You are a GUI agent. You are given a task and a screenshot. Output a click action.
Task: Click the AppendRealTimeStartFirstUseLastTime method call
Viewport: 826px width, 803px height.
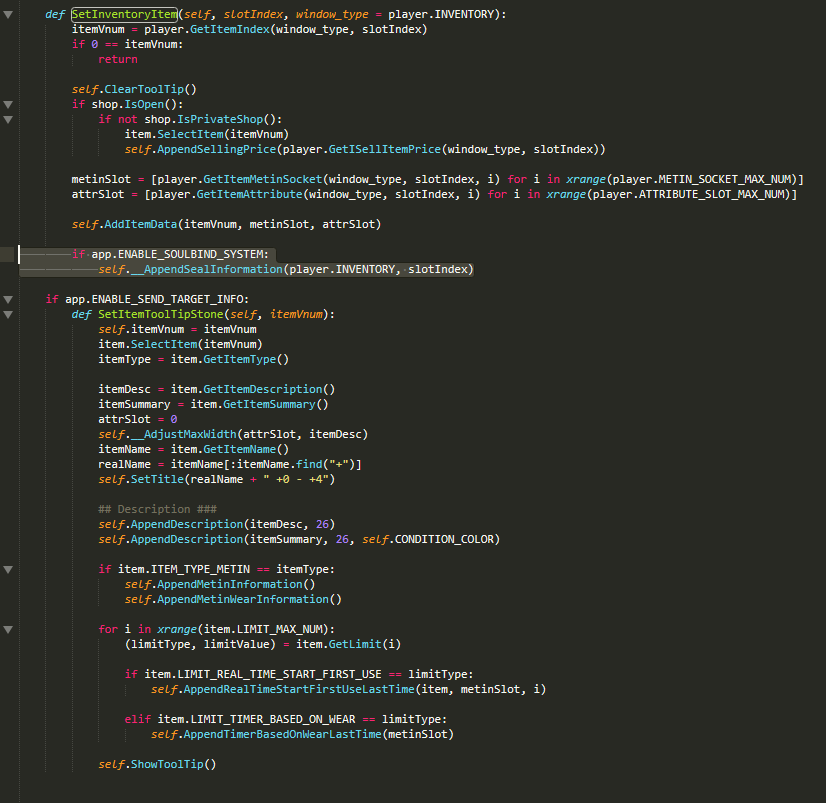point(299,689)
